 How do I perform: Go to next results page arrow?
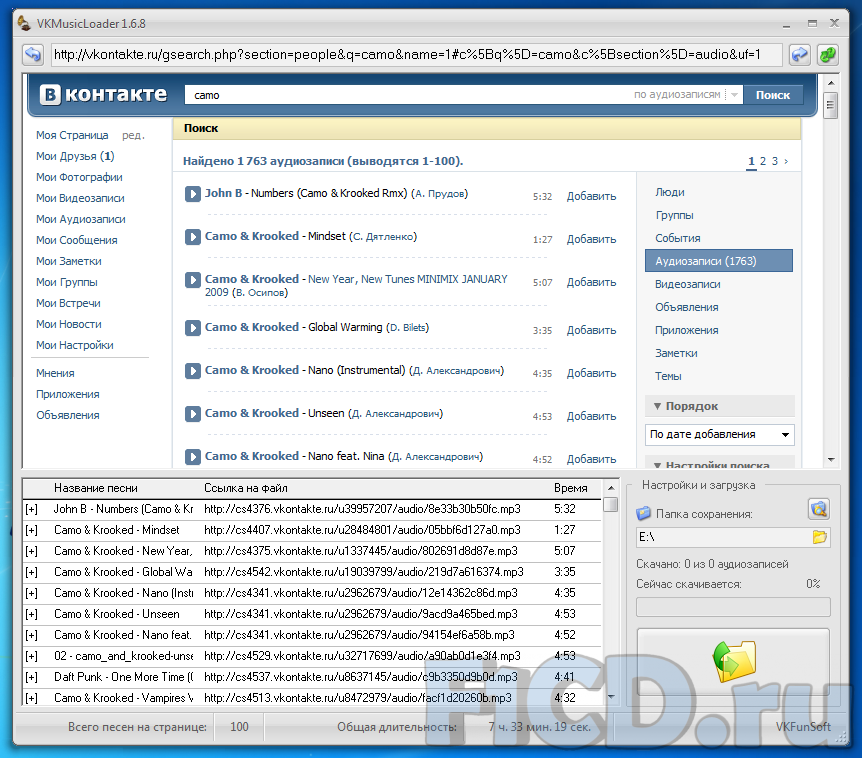pyautogui.click(x=786, y=161)
